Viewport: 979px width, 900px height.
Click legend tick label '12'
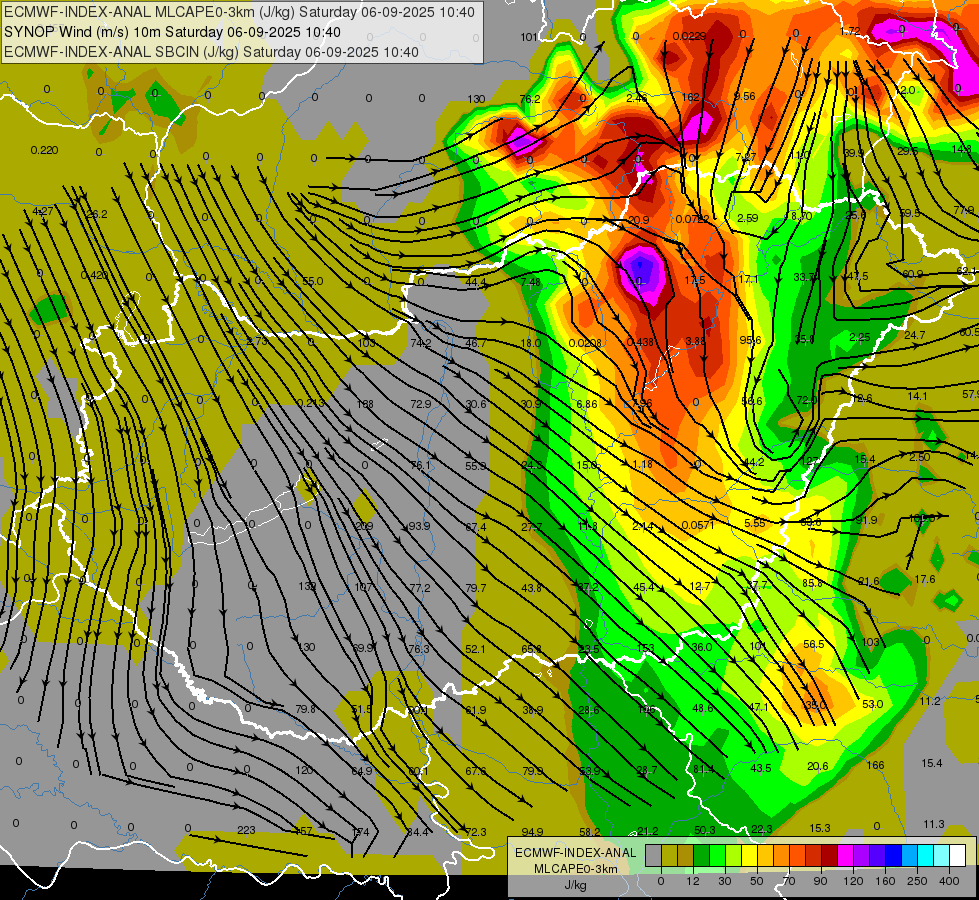click(693, 881)
